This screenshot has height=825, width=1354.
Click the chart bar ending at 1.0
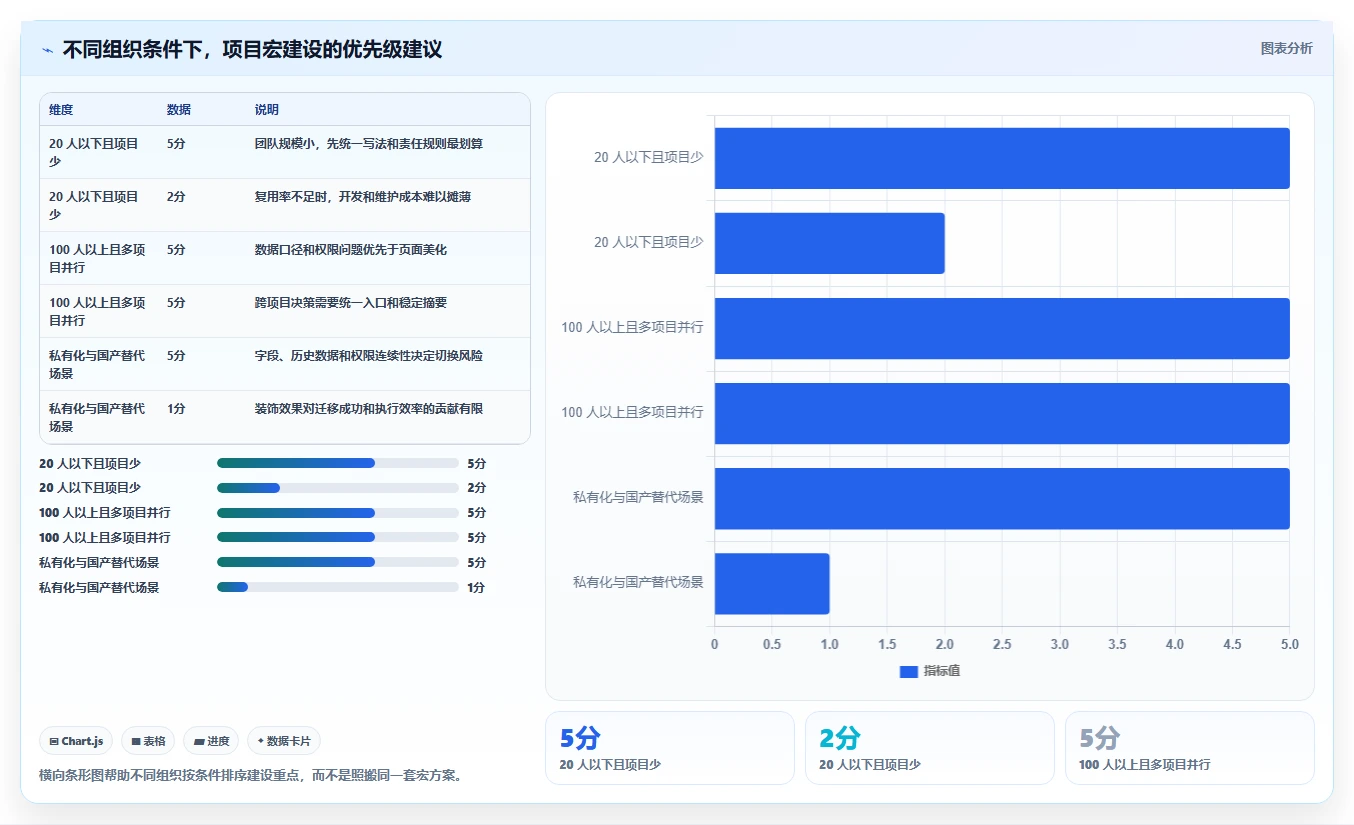(x=772, y=583)
